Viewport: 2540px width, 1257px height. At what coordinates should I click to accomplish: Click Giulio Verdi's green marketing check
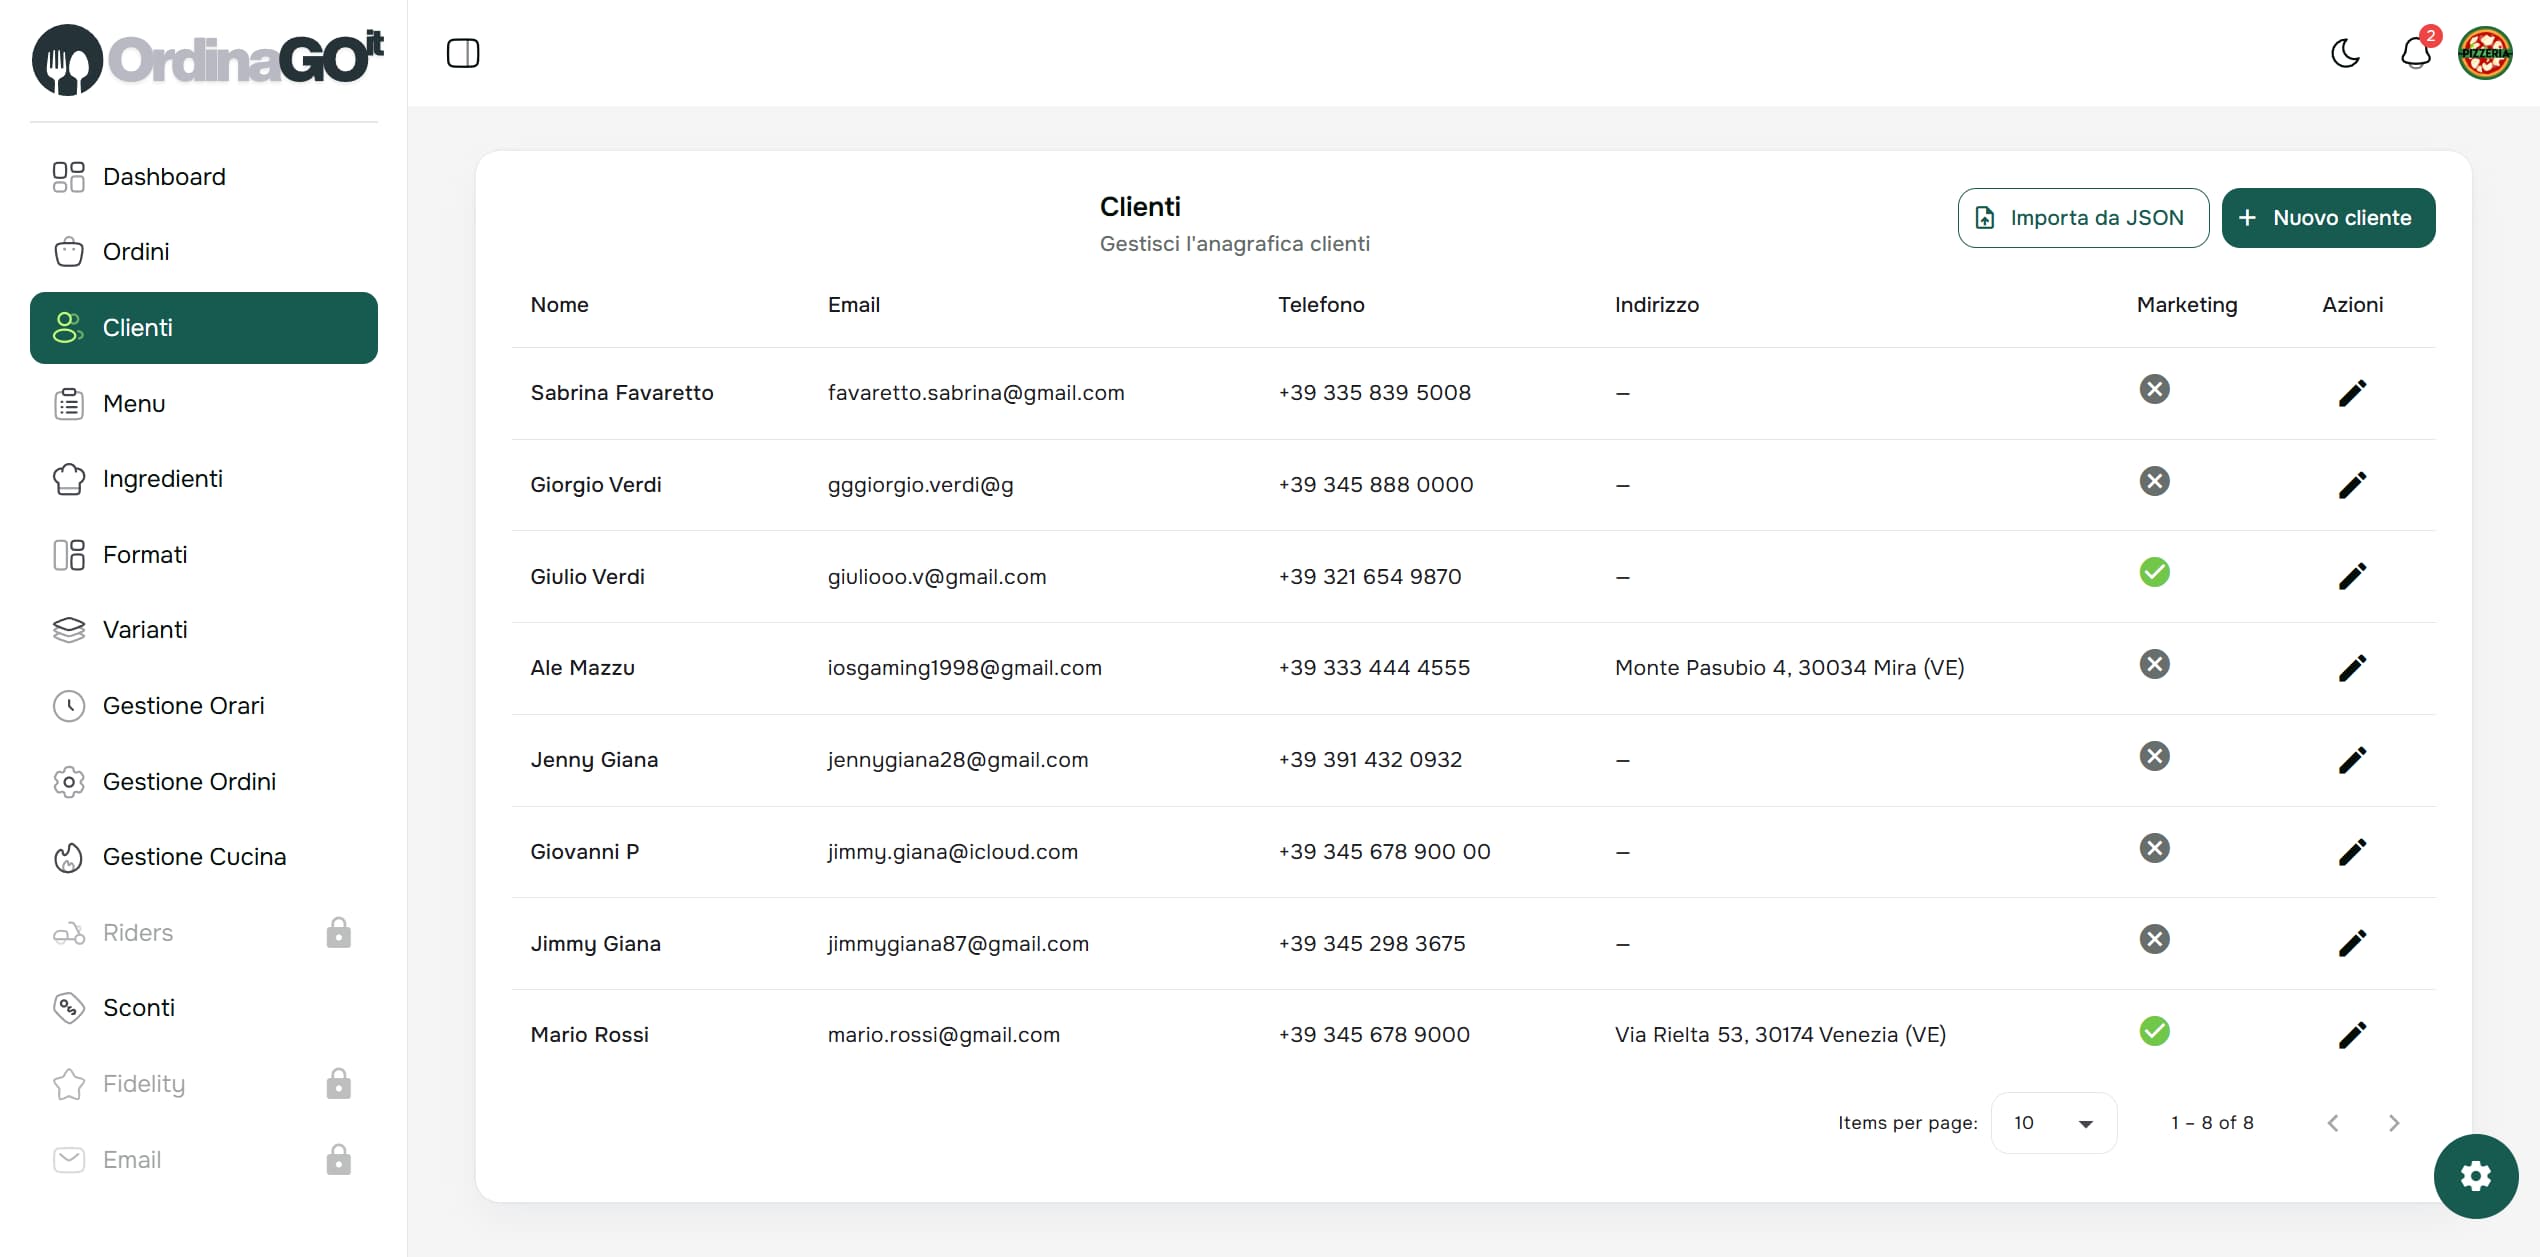[x=2154, y=572]
